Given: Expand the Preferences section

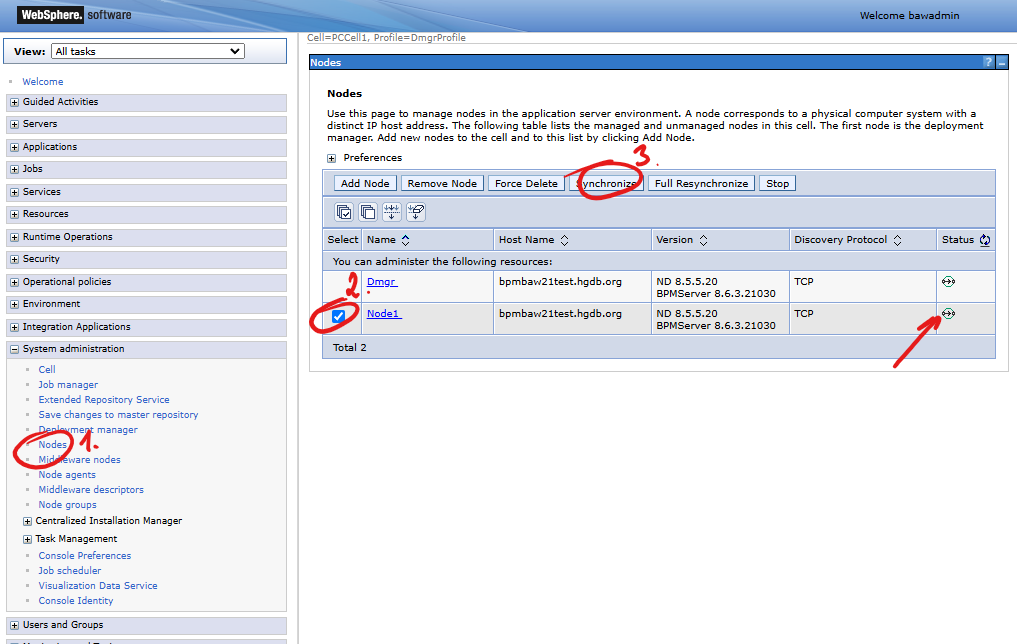Looking at the screenshot, I should [331, 158].
